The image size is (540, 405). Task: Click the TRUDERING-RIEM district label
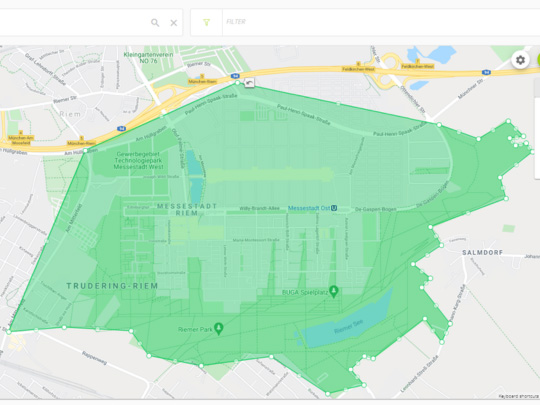tap(112, 286)
